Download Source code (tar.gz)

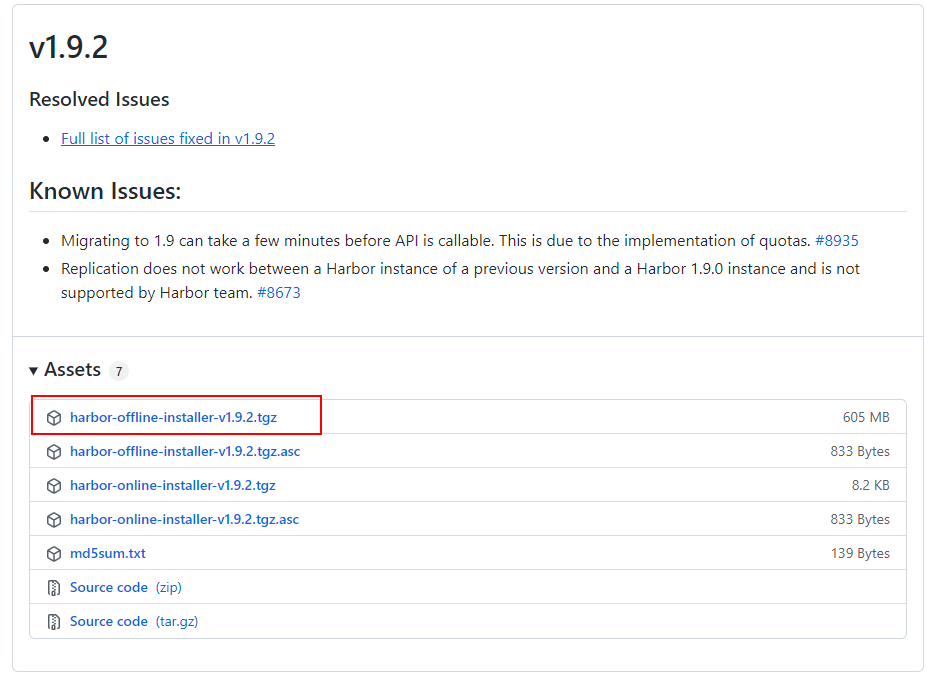tap(134, 621)
